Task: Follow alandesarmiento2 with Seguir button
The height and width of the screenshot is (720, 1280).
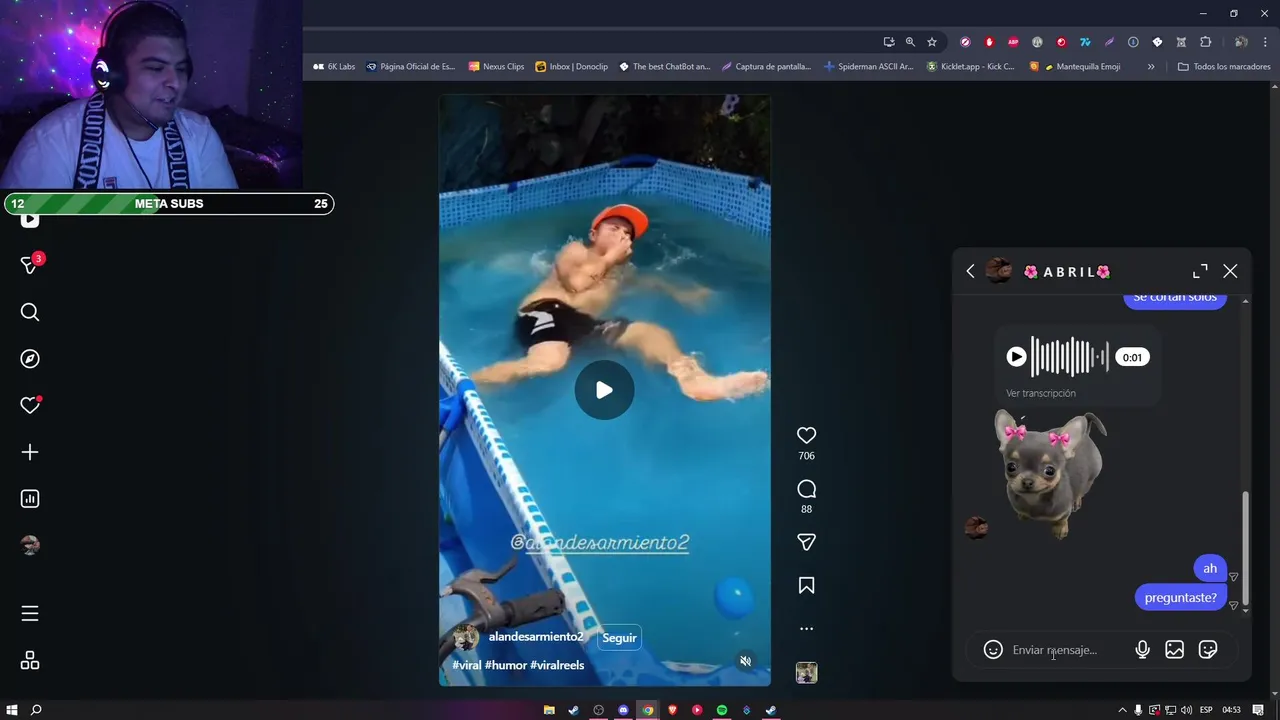Action: click(x=619, y=638)
